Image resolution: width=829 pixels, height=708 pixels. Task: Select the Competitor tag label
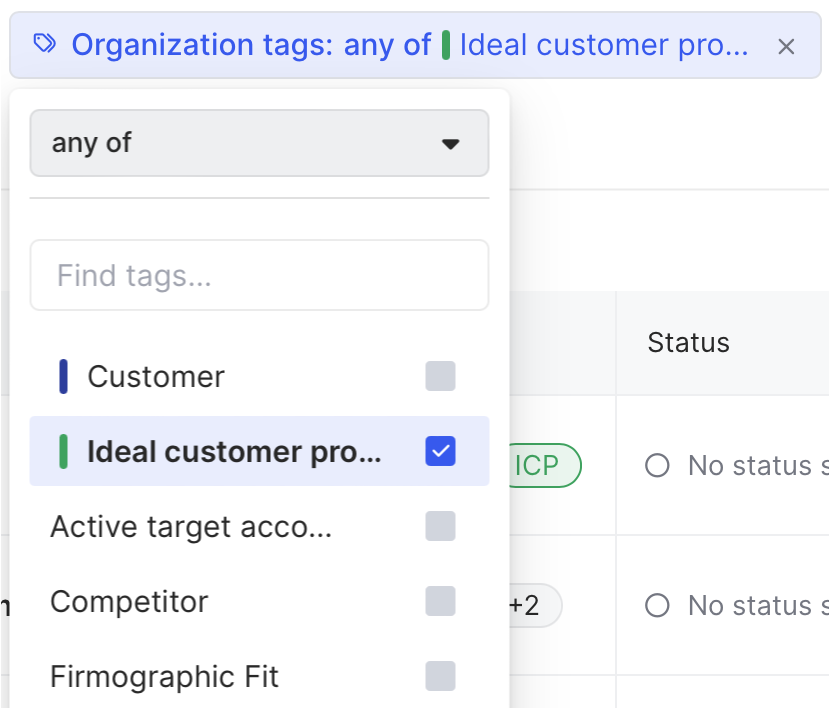point(129,602)
